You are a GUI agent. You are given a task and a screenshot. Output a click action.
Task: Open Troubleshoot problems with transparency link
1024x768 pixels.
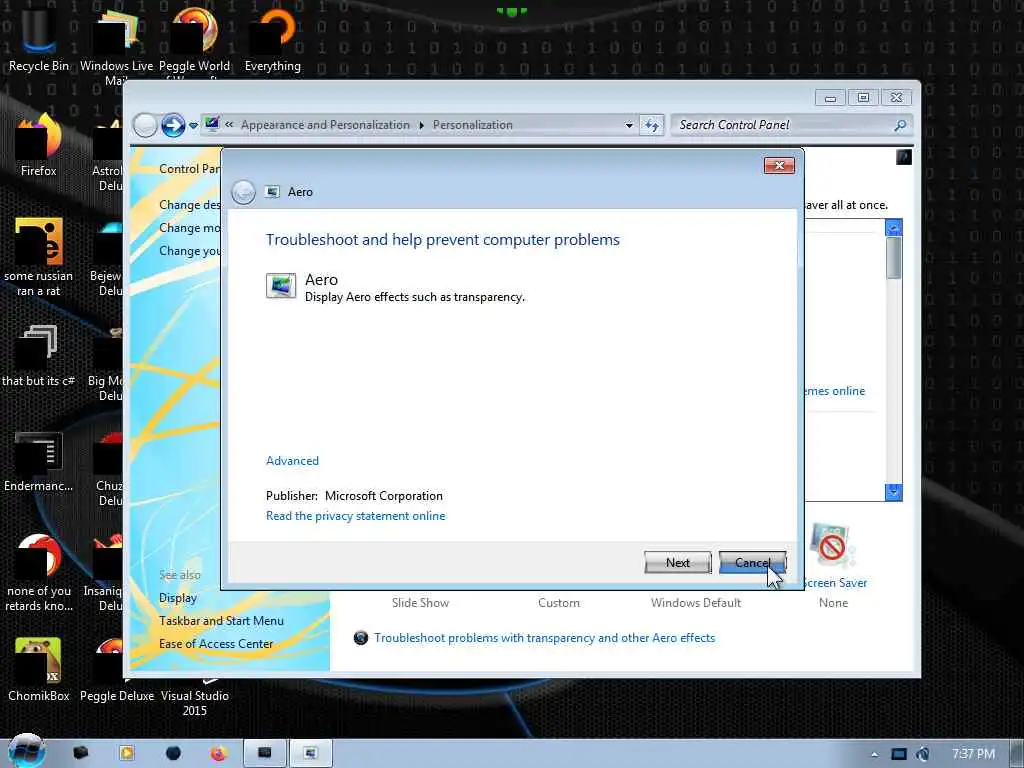point(544,637)
